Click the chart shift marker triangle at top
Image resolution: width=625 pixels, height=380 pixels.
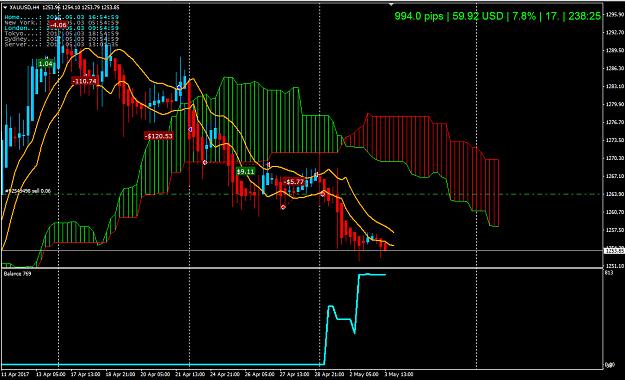(391, 4)
